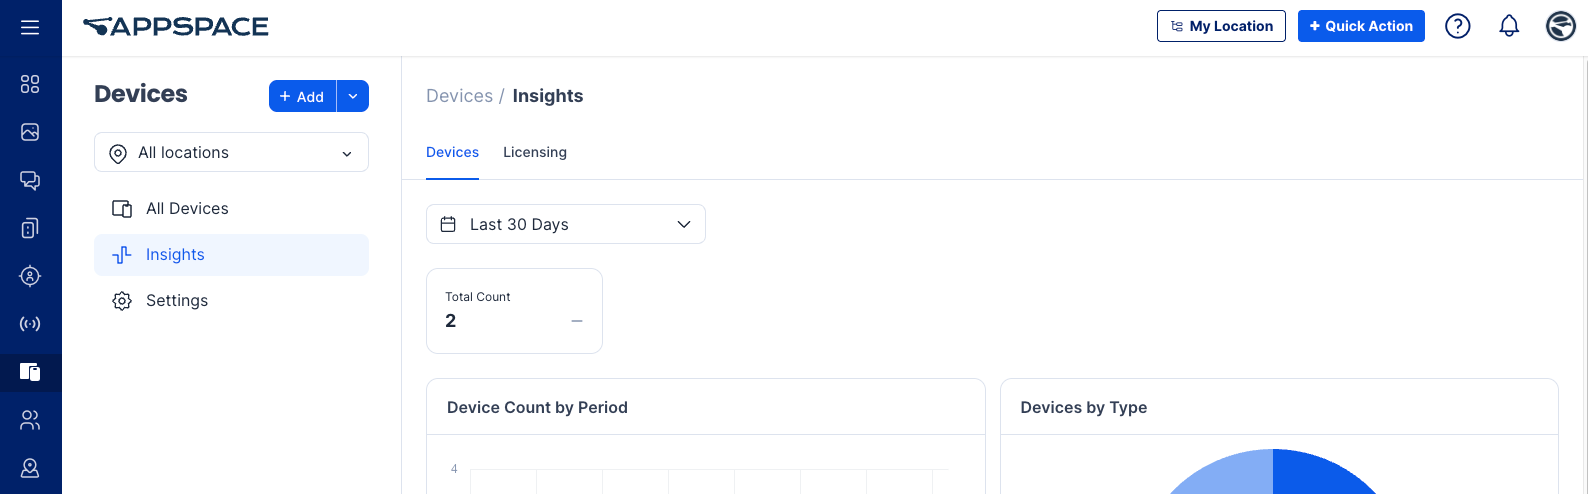Open the location target icon in sidebar

click(30, 276)
